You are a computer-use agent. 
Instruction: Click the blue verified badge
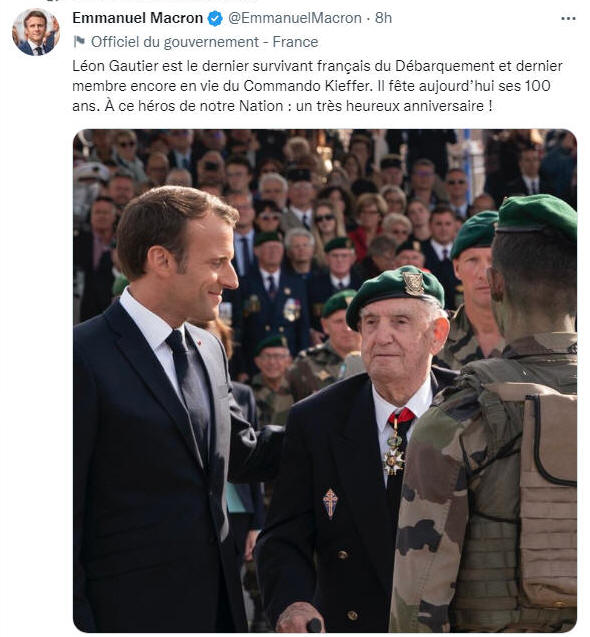(215, 18)
